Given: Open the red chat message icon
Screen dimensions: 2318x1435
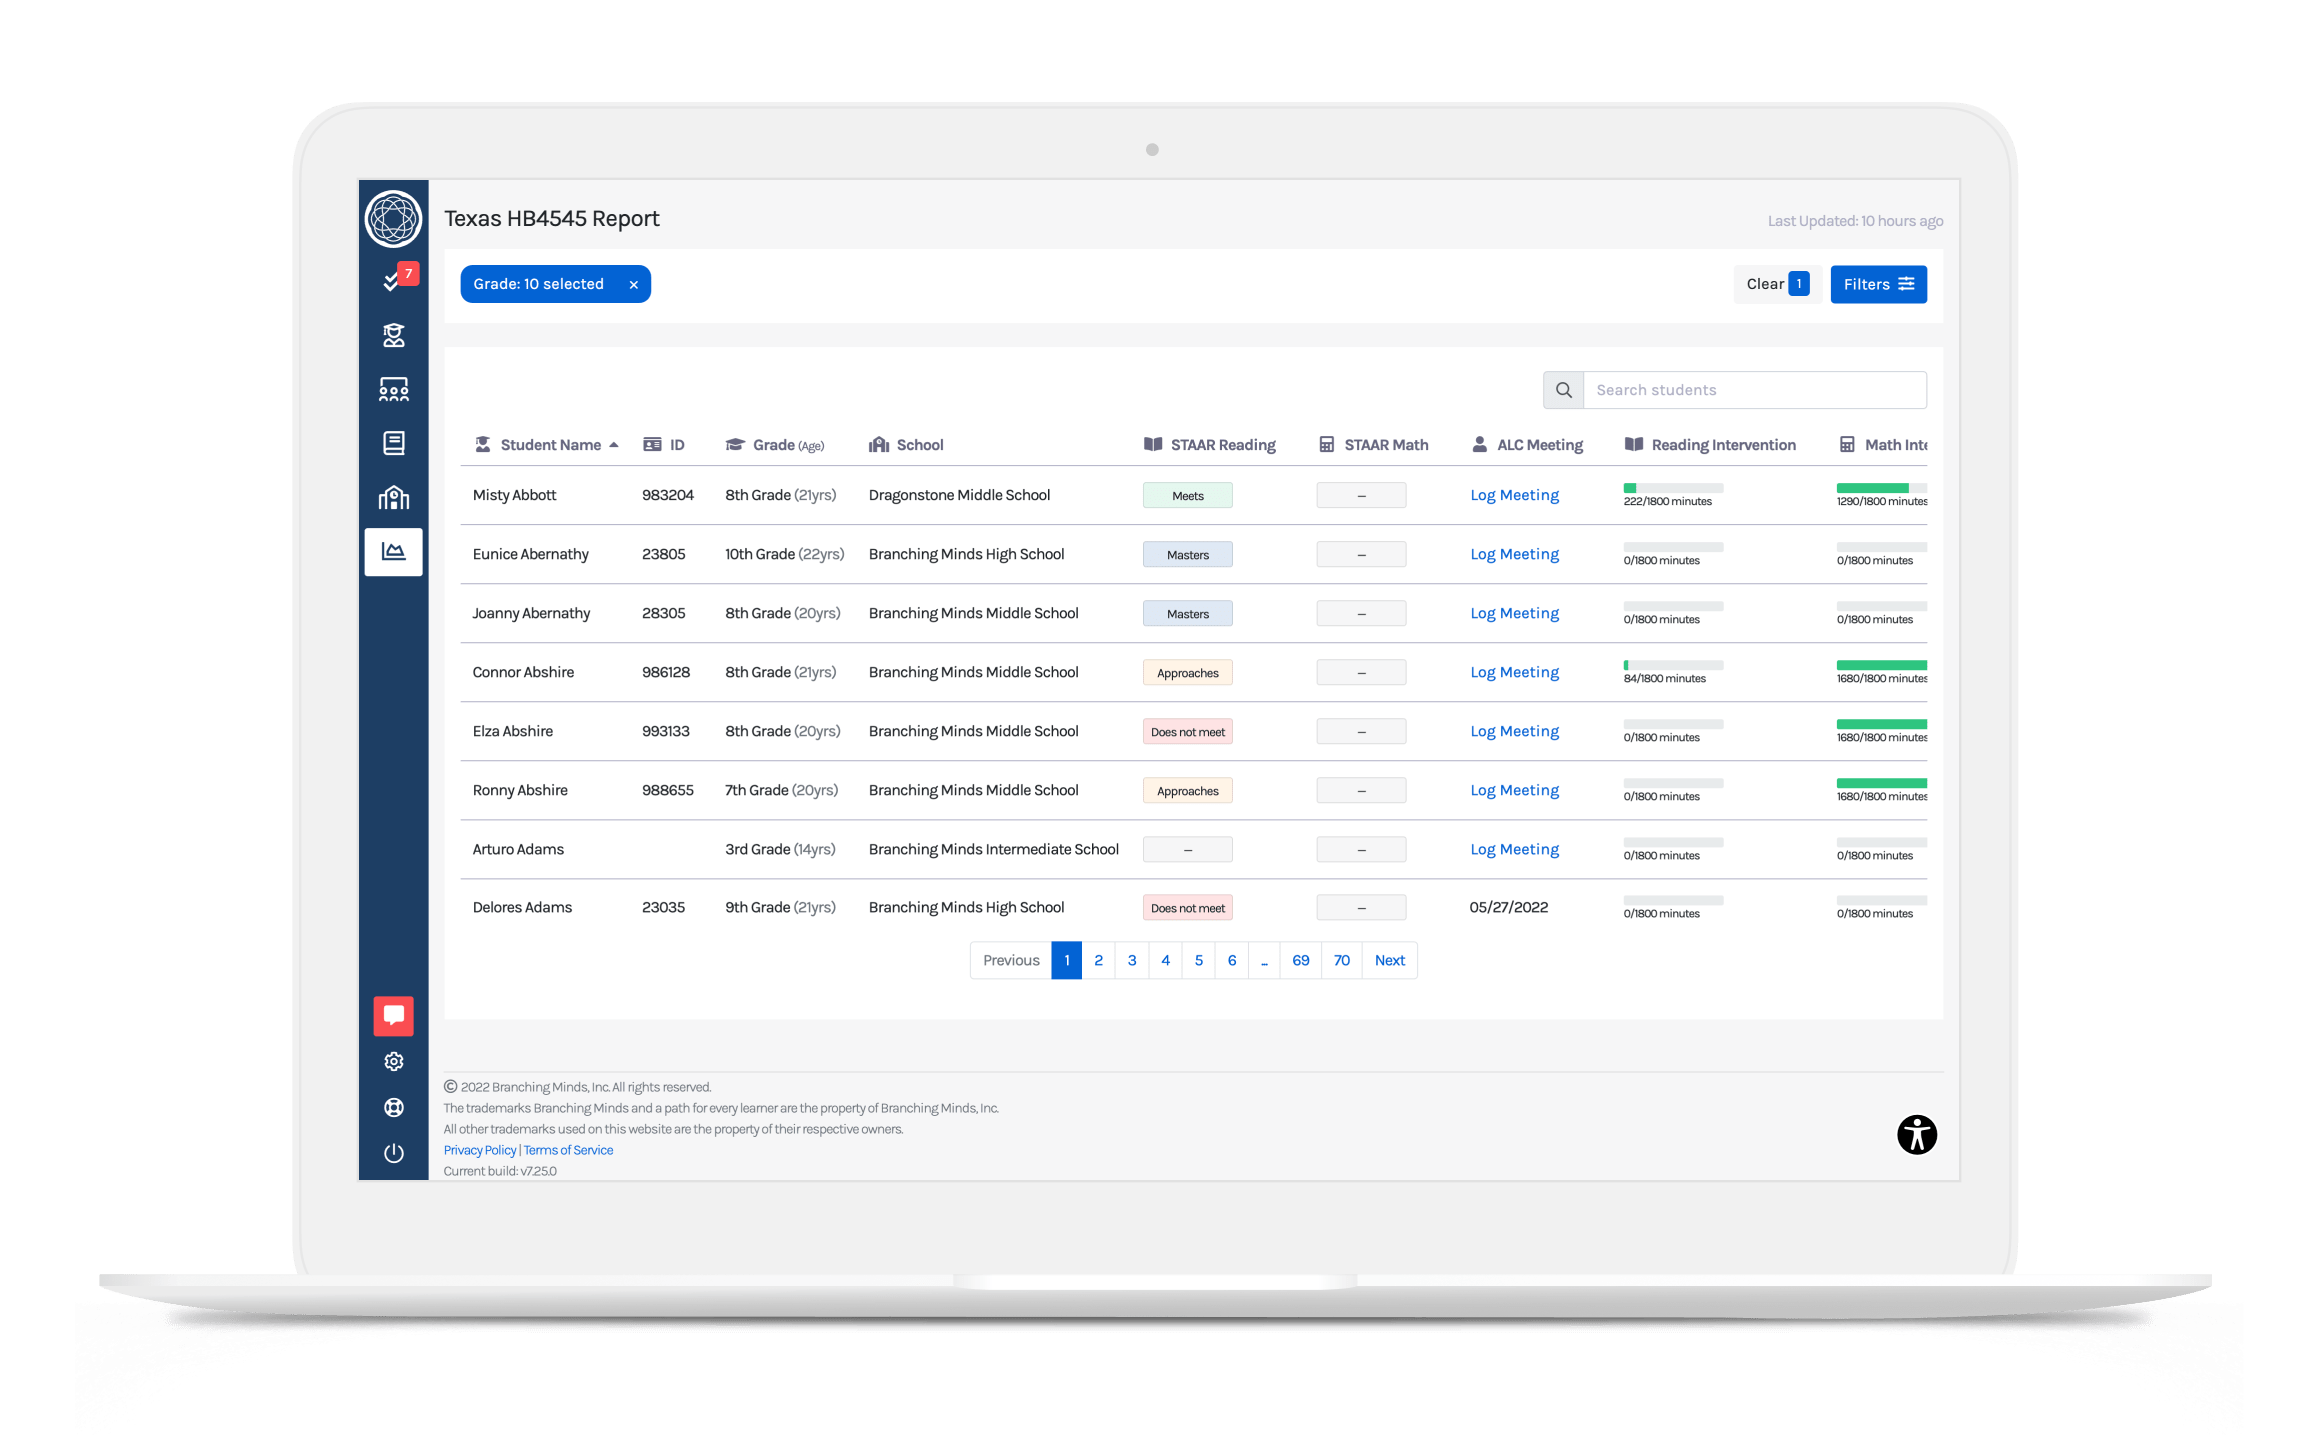Looking at the screenshot, I should (393, 1015).
